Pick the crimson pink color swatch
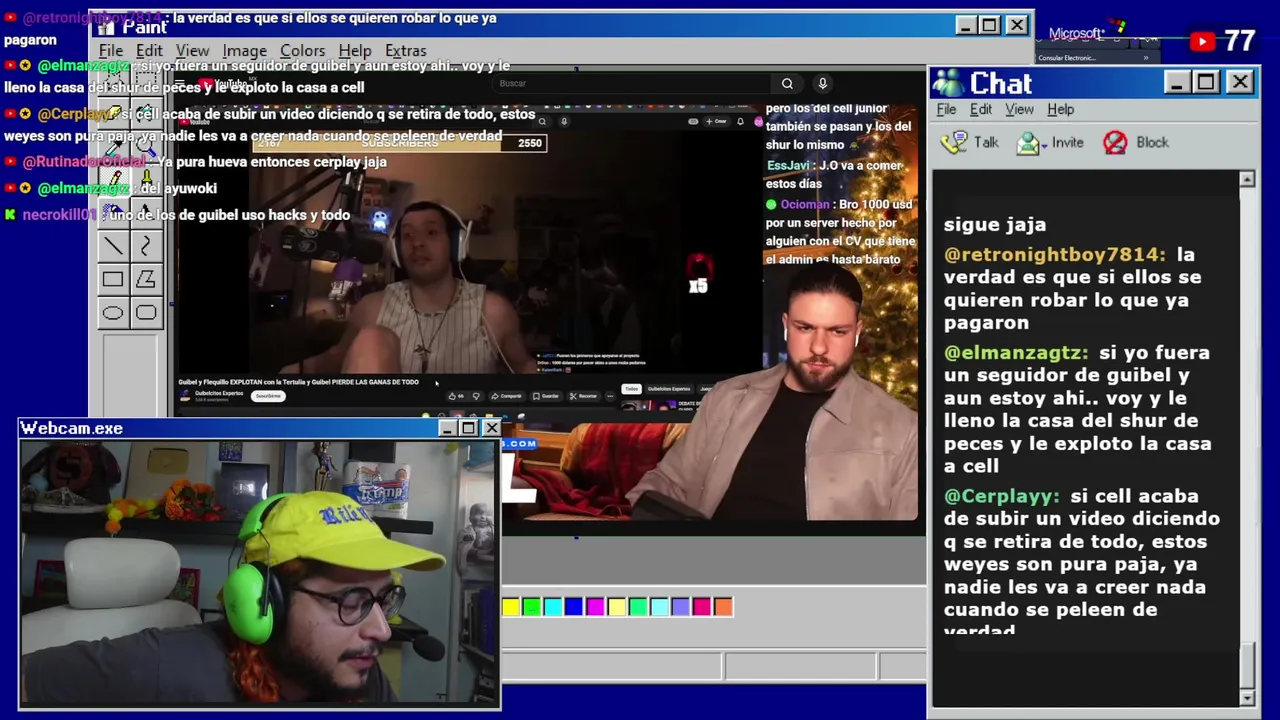Screen dimensions: 1280x720 point(702,606)
